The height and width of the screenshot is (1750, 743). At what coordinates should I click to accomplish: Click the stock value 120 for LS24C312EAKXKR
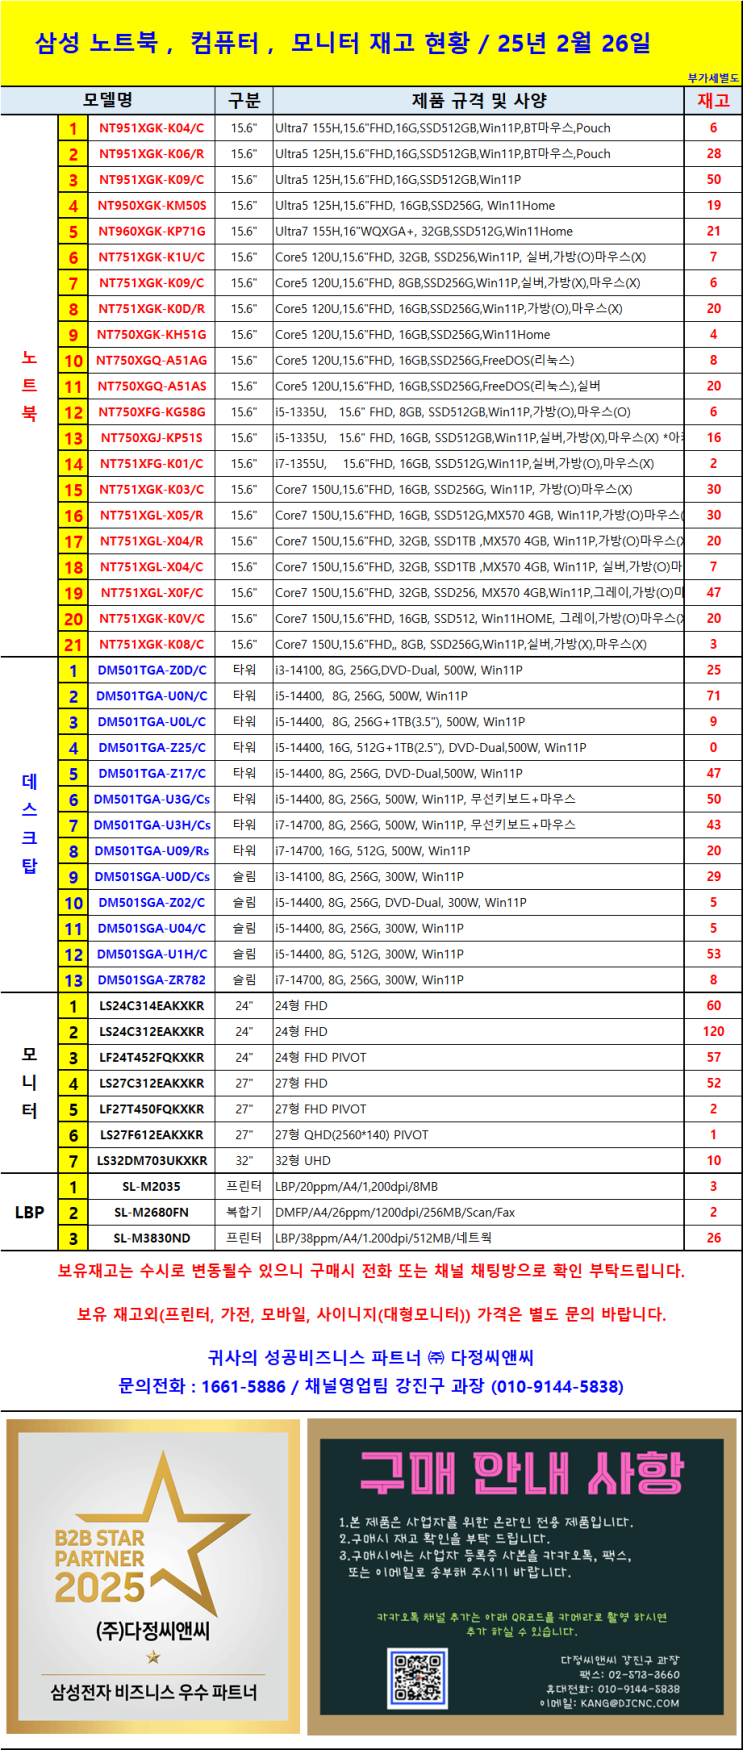pyautogui.click(x=713, y=1032)
